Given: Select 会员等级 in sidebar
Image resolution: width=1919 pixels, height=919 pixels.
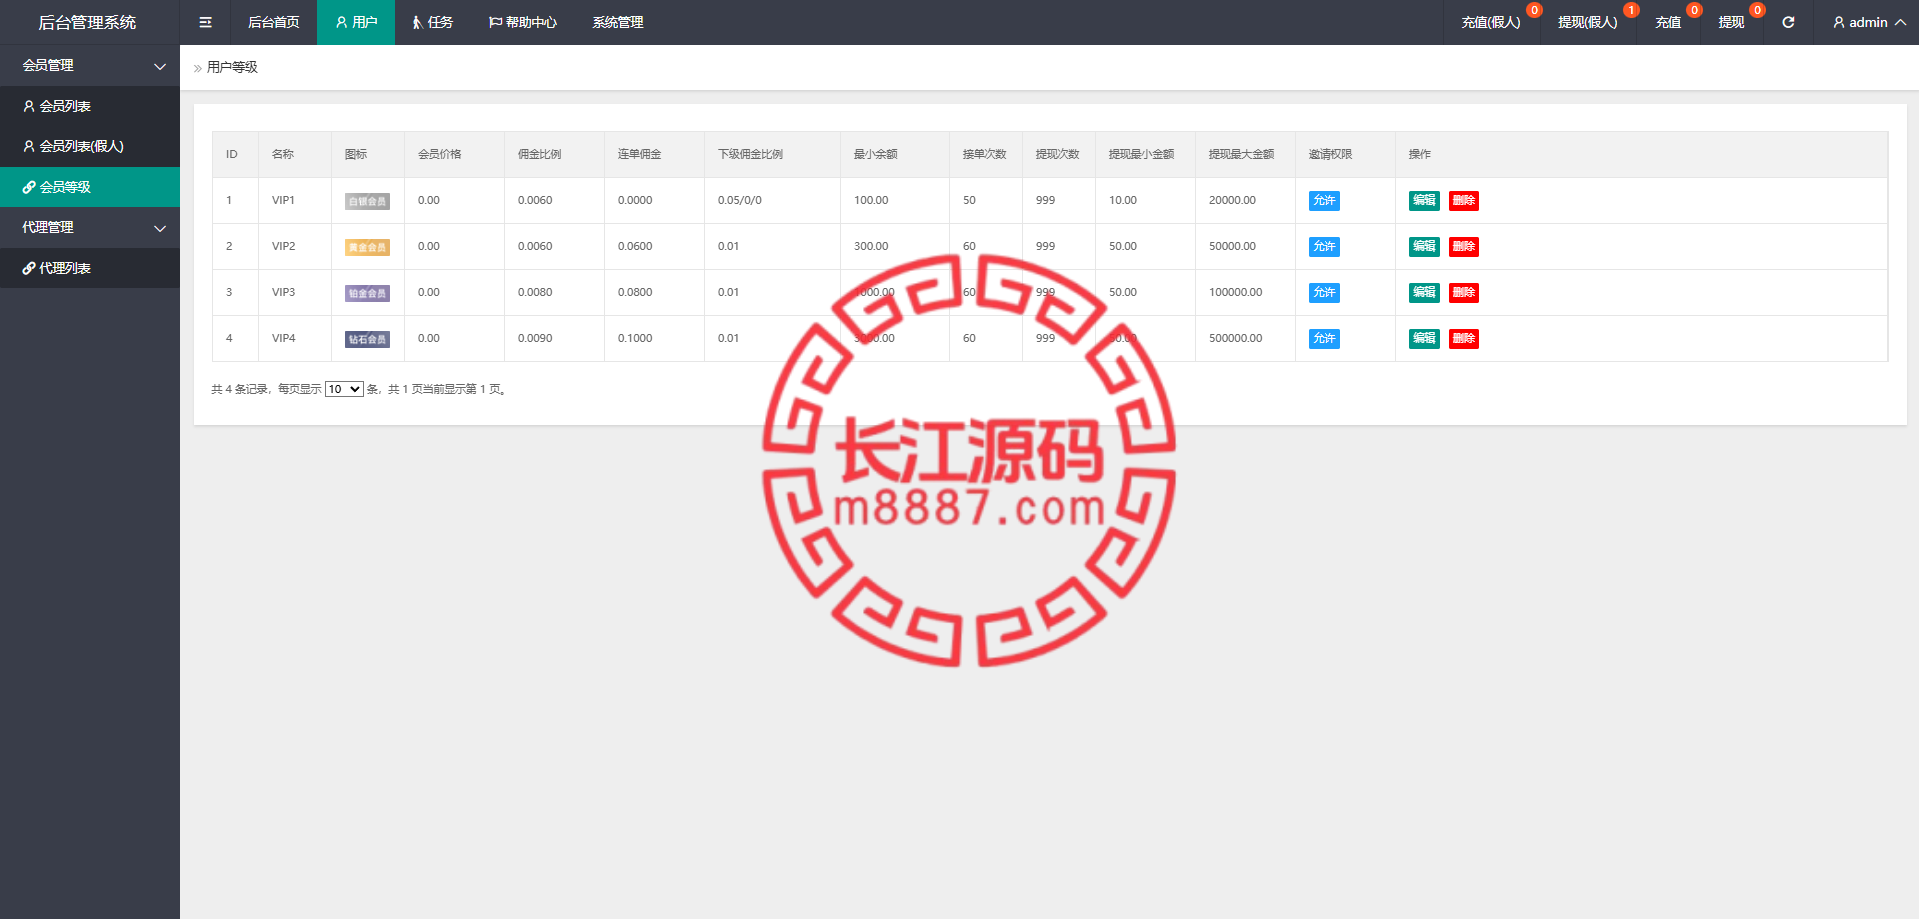Looking at the screenshot, I should pos(90,187).
